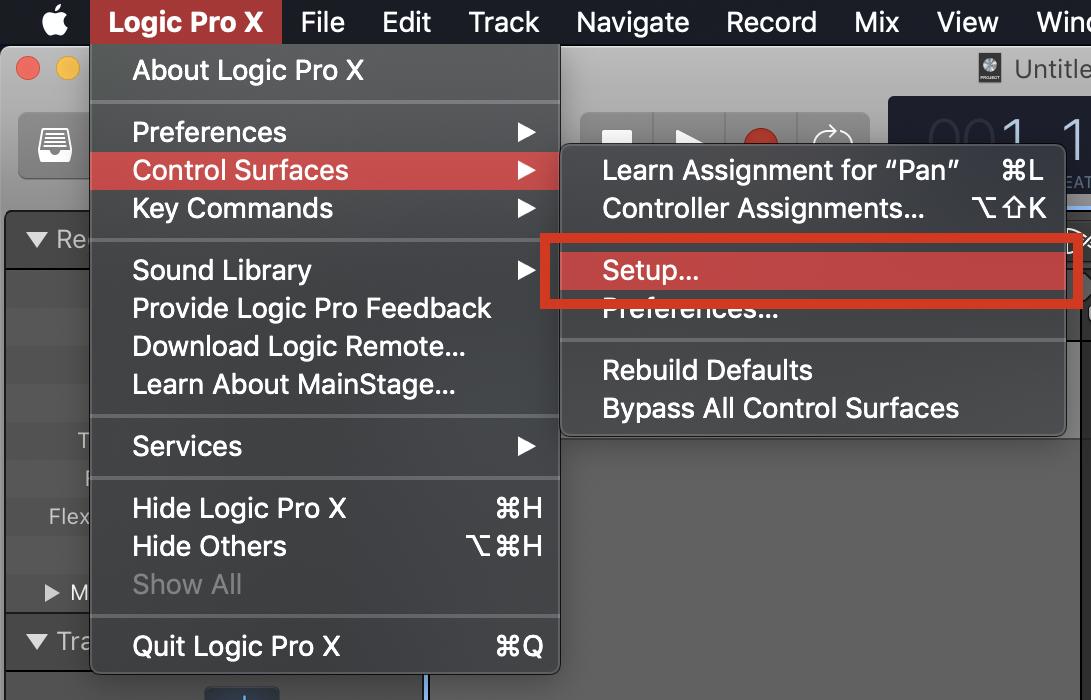
Task: Open the Mix menu
Action: pos(877,22)
